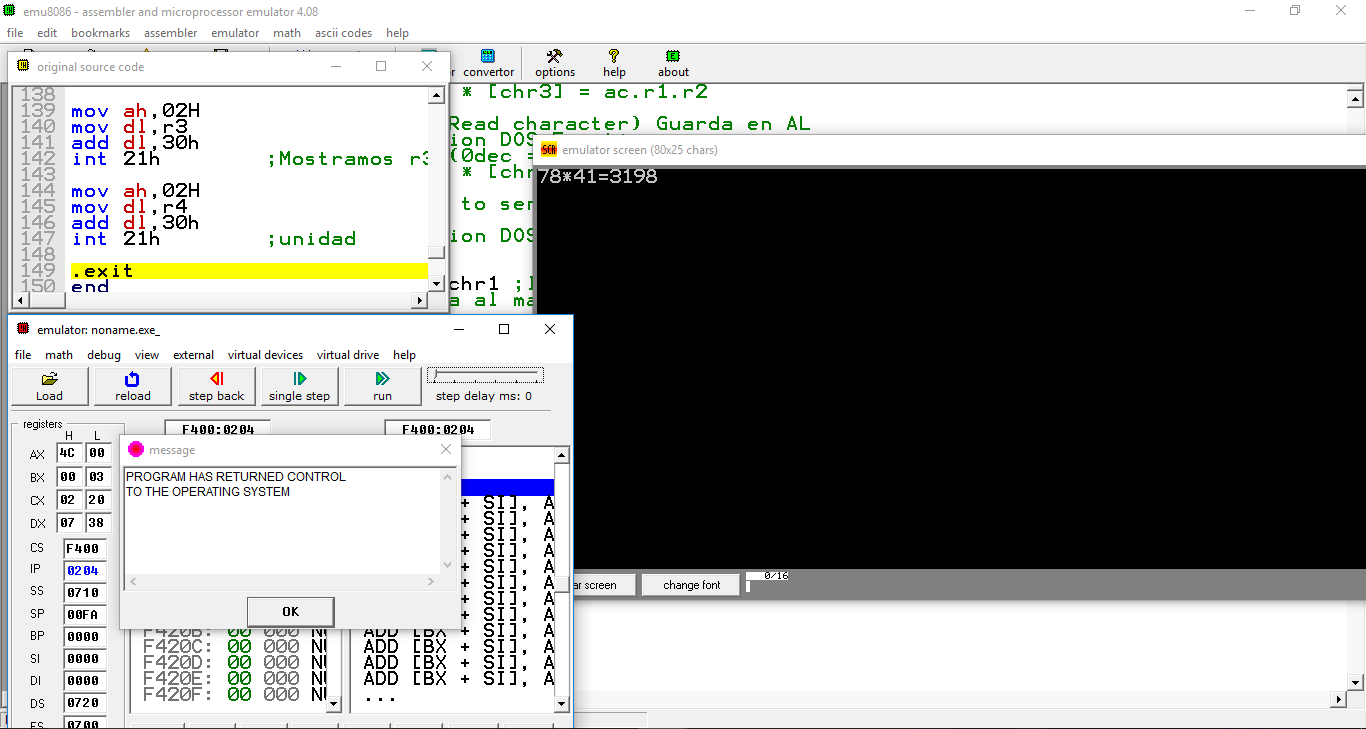Click change font button on emulator screen
The width and height of the screenshot is (1366, 729).
tap(691, 585)
